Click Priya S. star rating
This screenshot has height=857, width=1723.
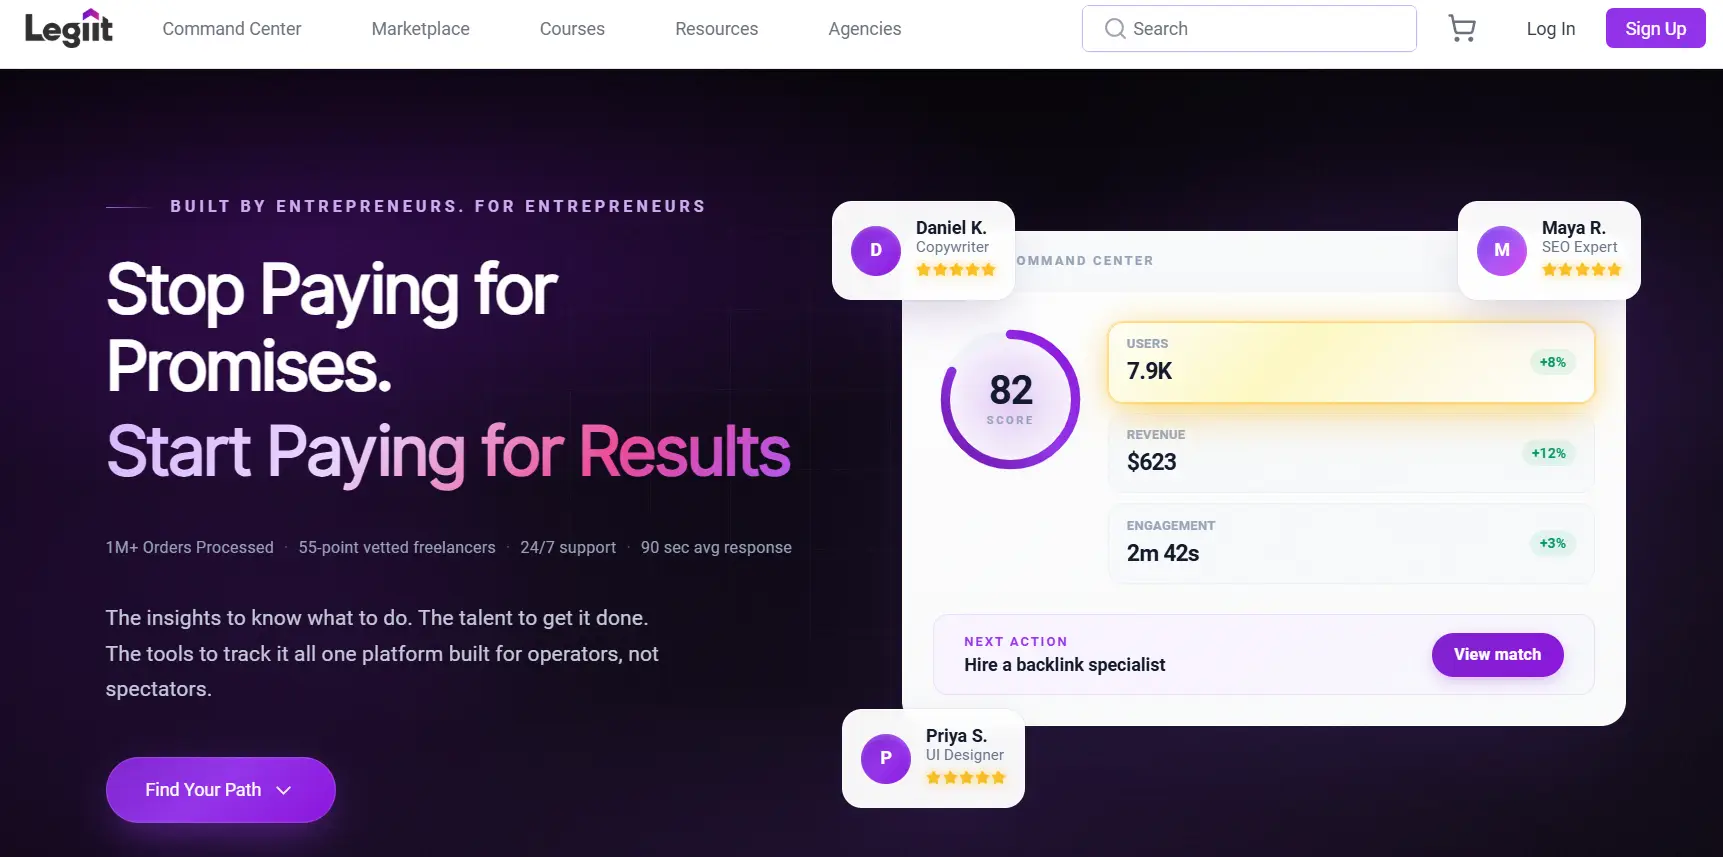[966, 778]
